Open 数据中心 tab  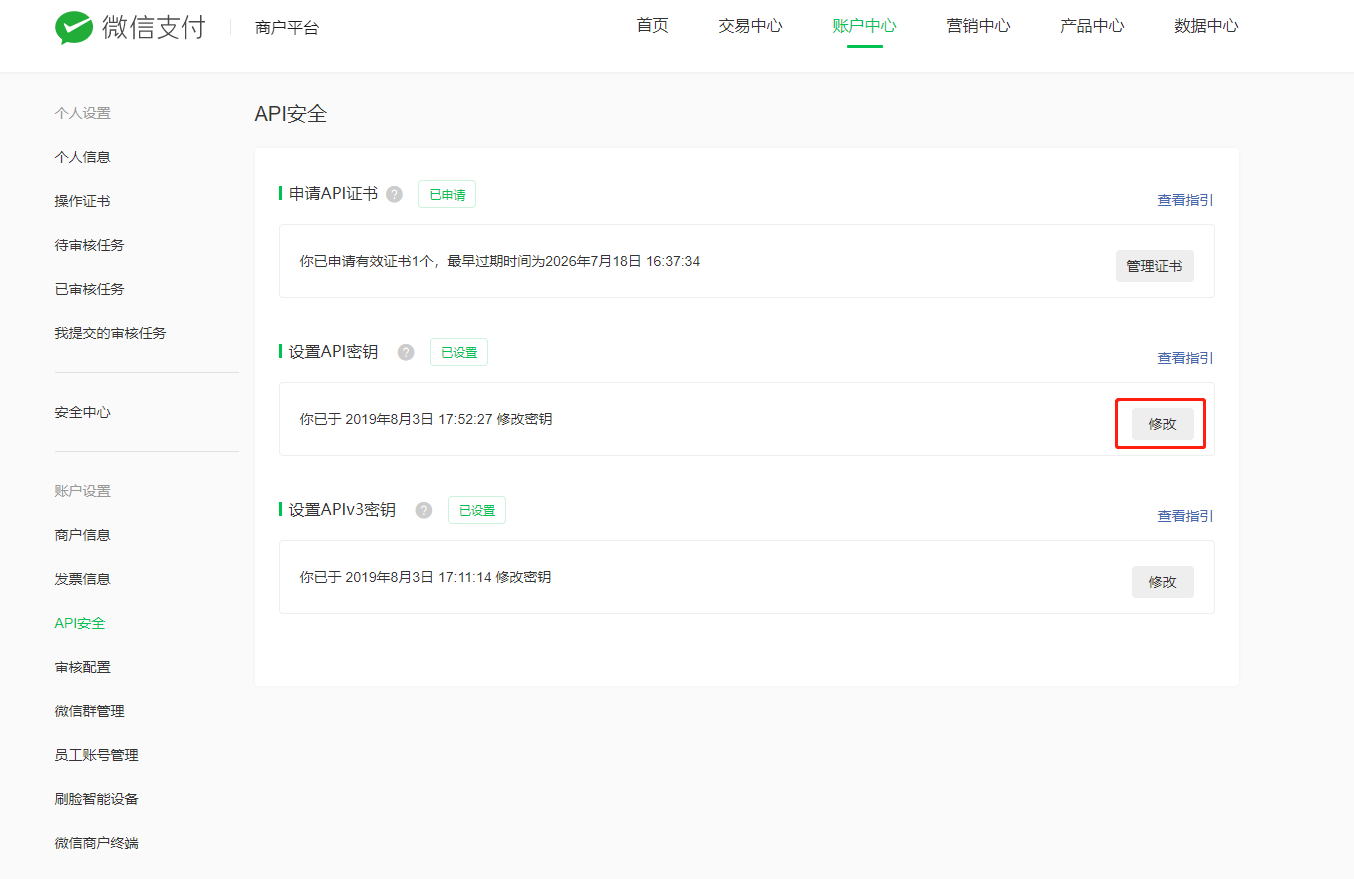click(x=1206, y=26)
